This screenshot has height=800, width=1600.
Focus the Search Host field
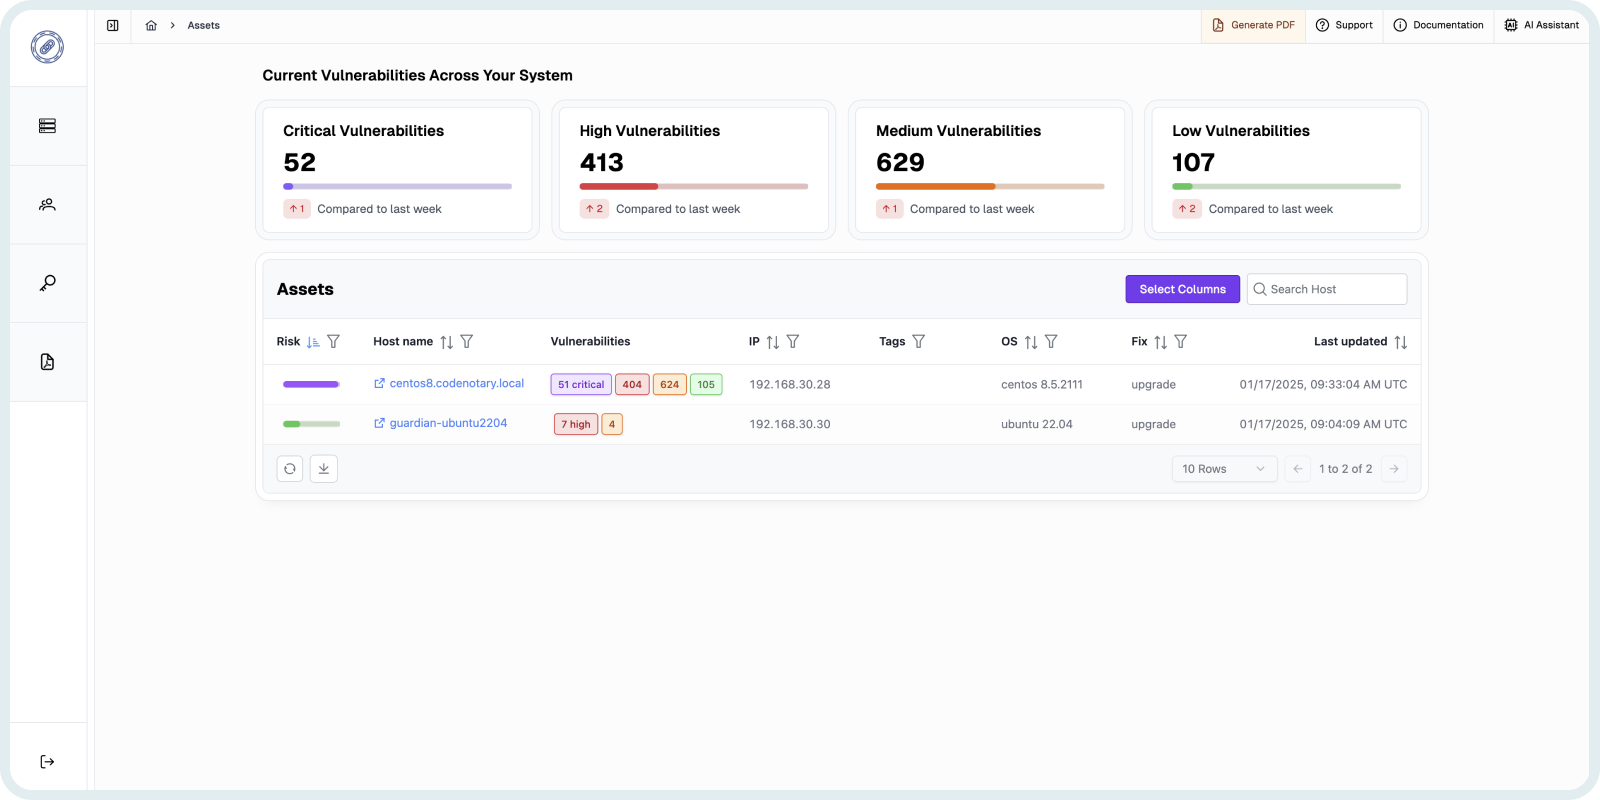[1327, 289]
